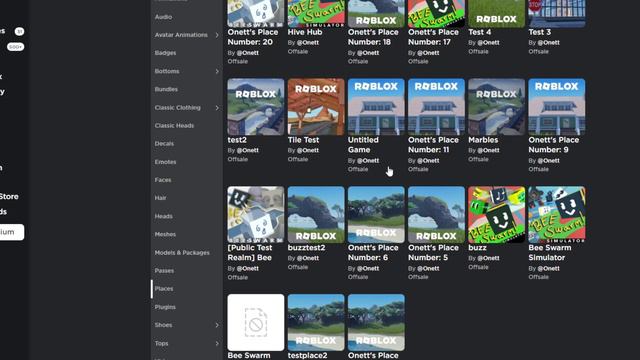The height and width of the screenshot is (360, 640).
Task: Open Models & Packages category
Action: coord(182,252)
